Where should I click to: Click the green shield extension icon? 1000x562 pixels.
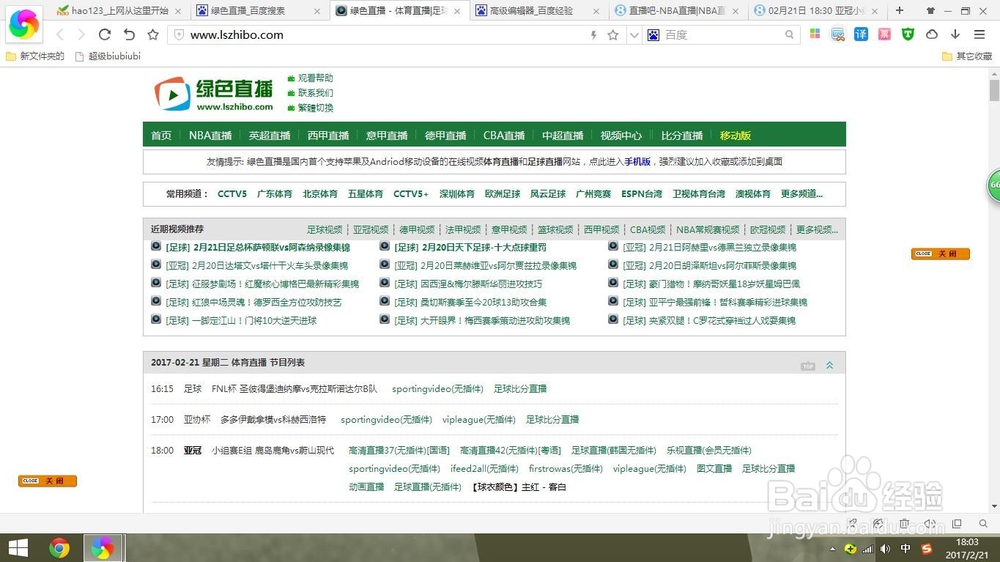[908, 34]
